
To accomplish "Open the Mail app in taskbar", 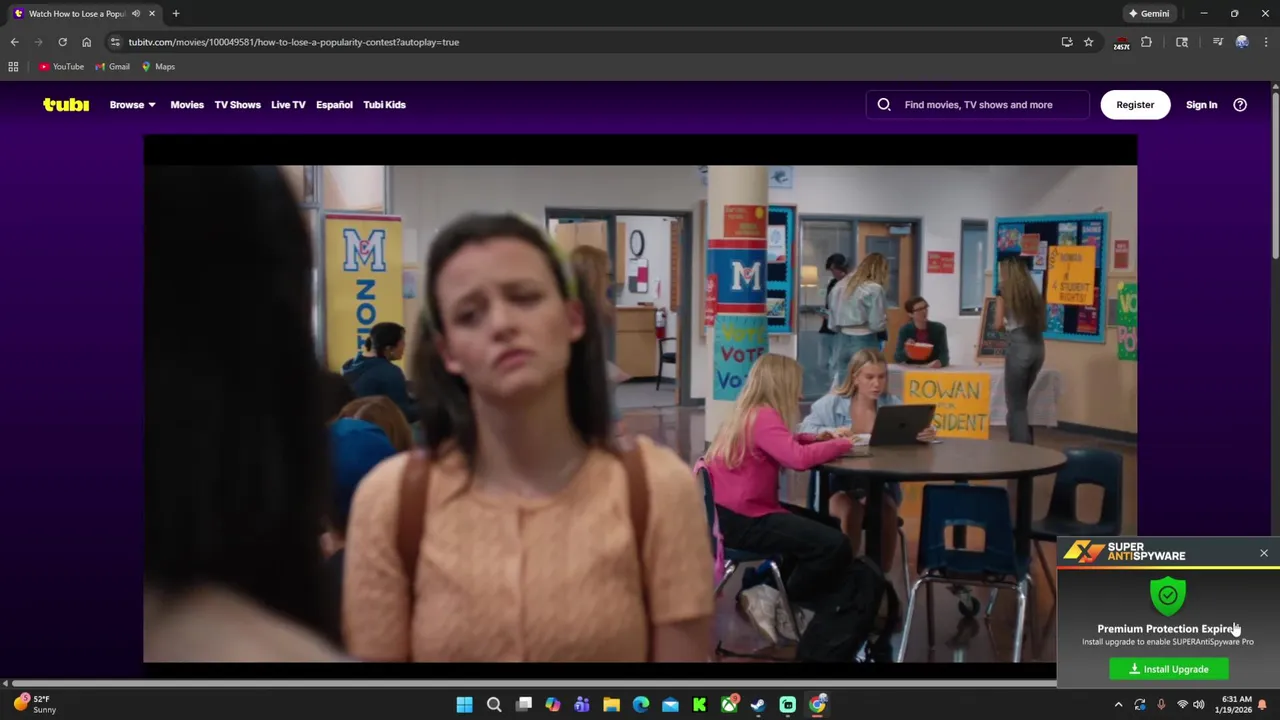I will (x=670, y=705).
